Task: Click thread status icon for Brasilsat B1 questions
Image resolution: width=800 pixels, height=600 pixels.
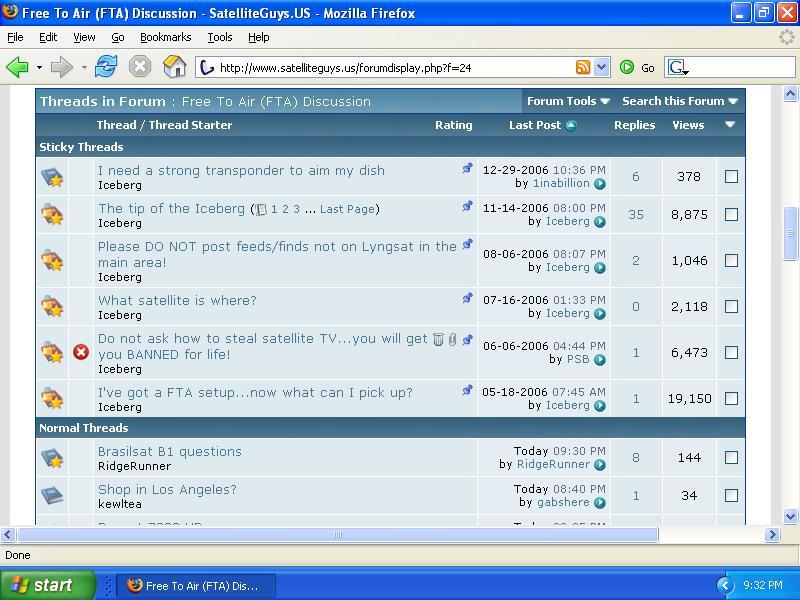Action: (52, 458)
